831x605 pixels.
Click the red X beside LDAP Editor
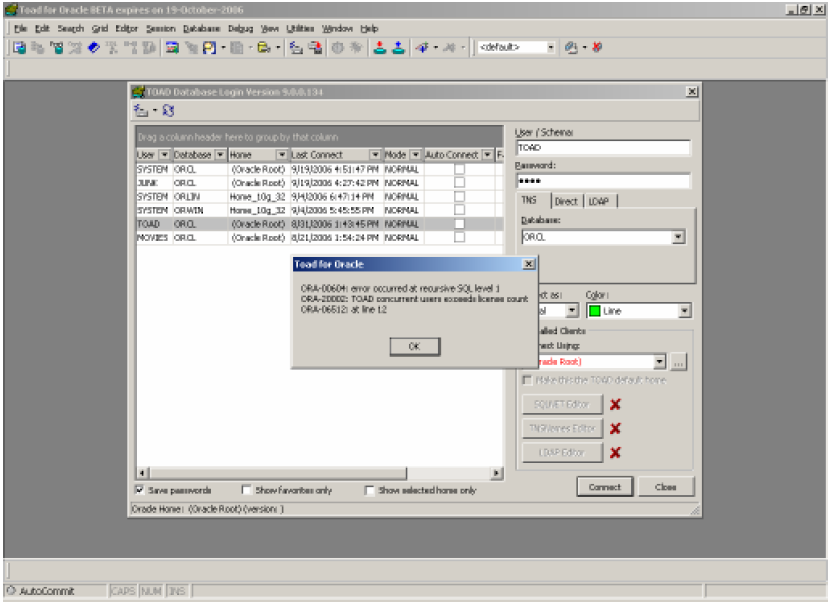tap(615, 452)
